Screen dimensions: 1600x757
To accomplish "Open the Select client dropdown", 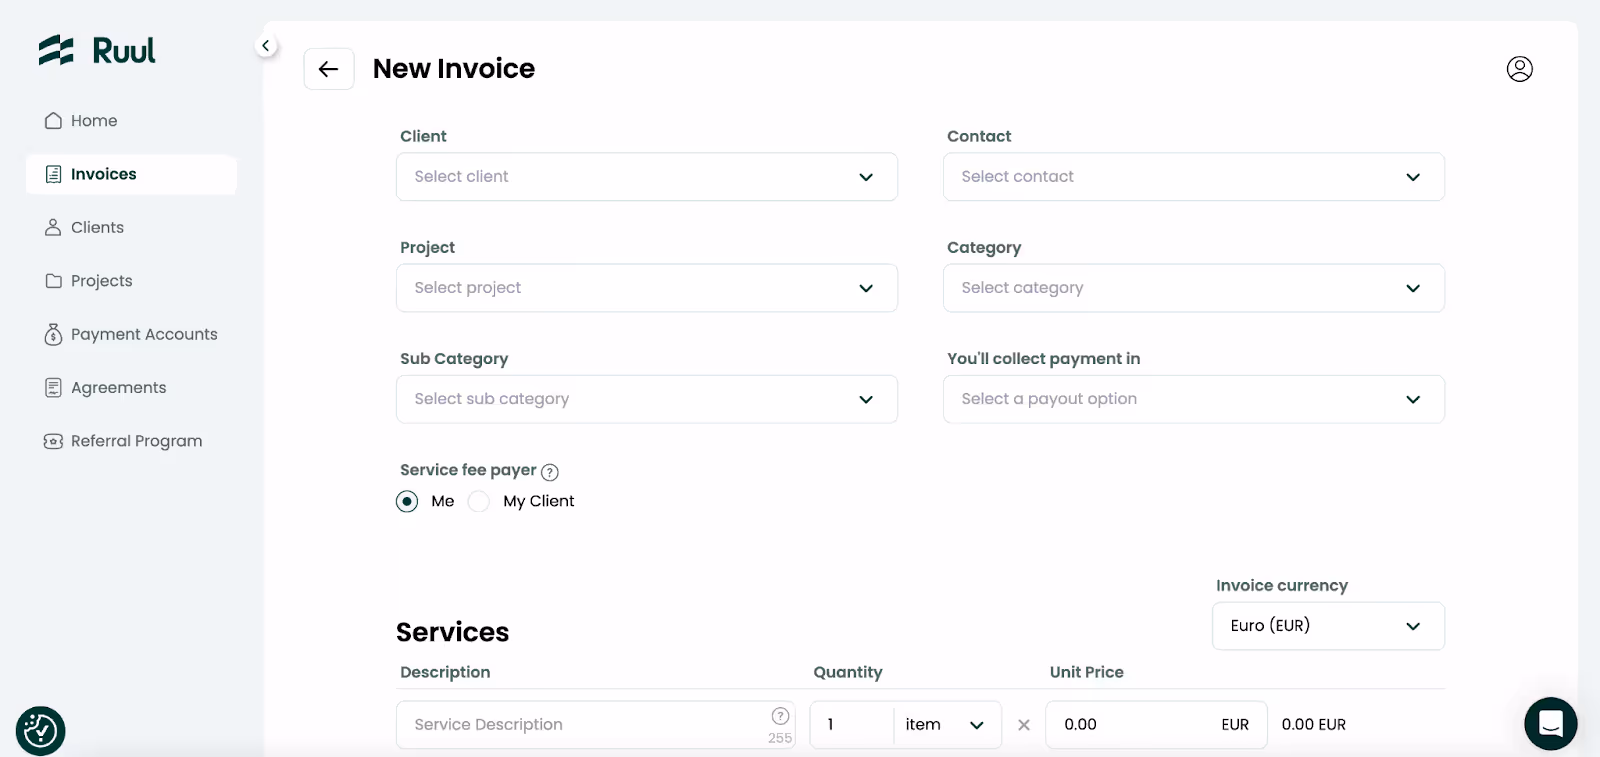I will click(x=647, y=177).
